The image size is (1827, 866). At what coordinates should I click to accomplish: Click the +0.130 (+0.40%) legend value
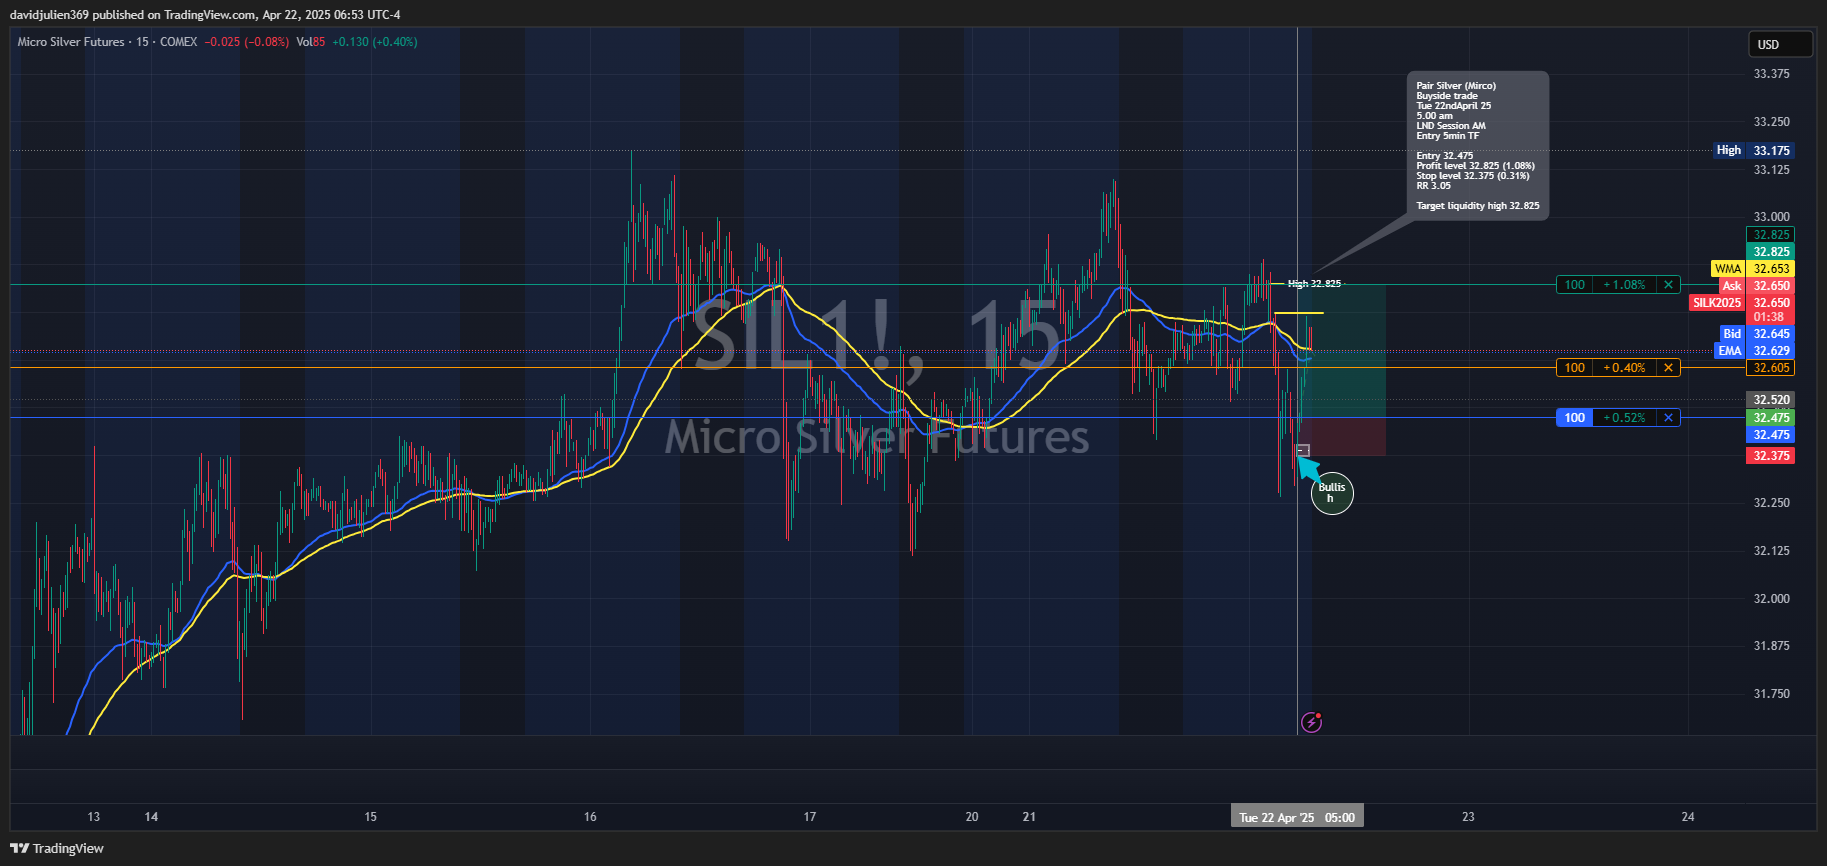[x=375, y=42]
